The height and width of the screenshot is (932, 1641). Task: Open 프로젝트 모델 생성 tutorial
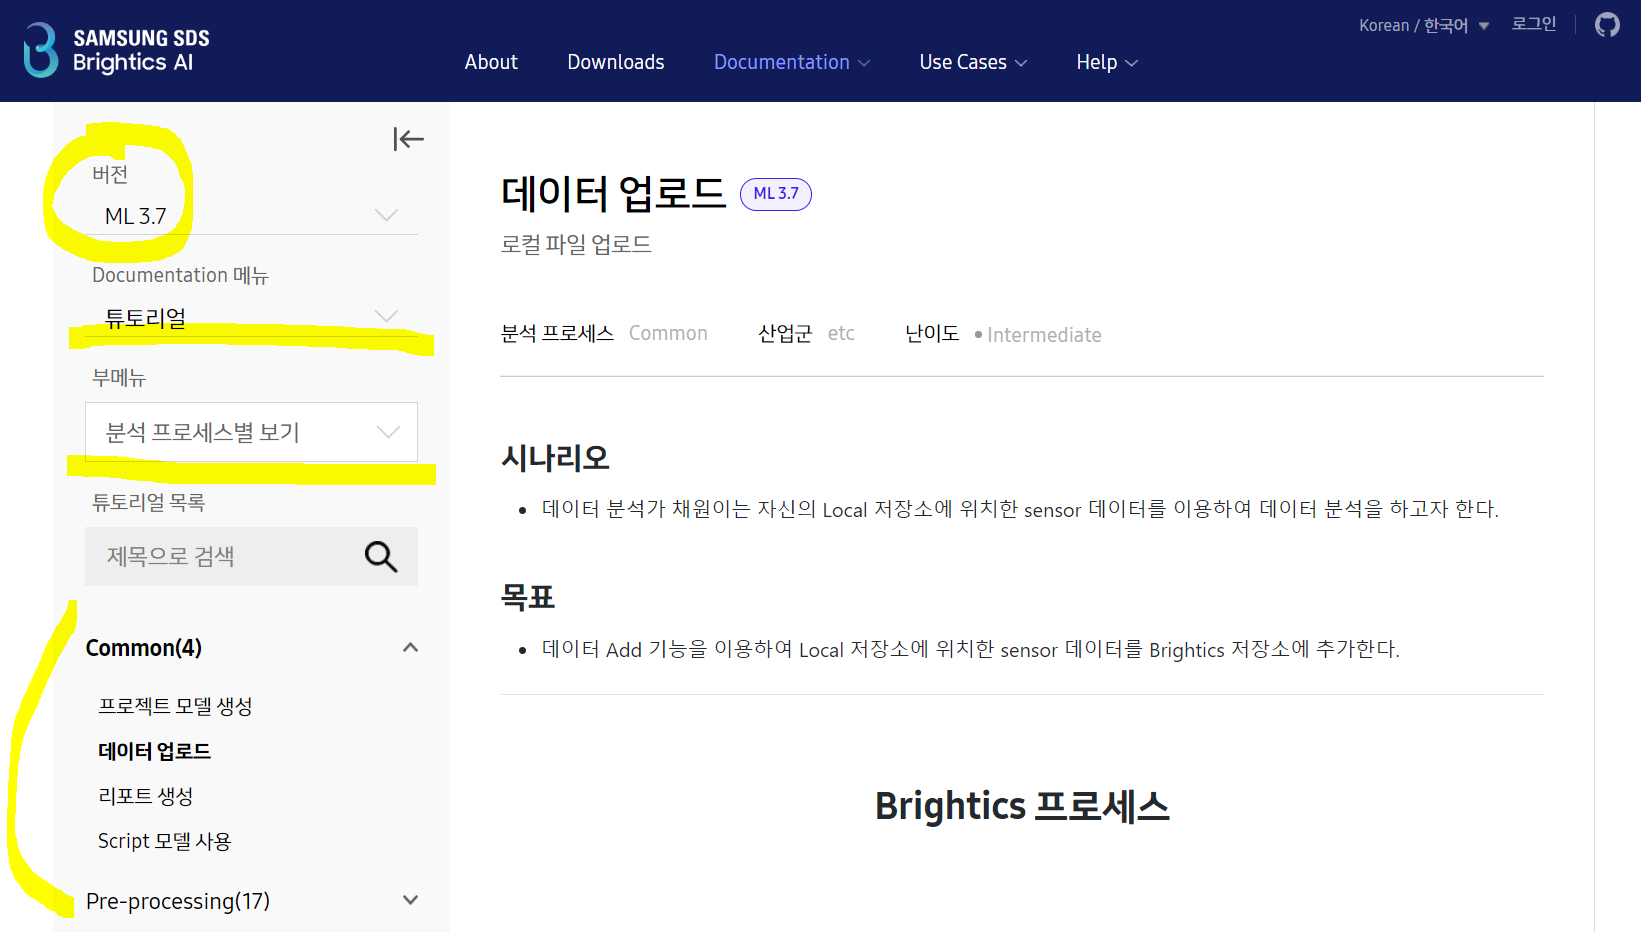coord(175,706)
